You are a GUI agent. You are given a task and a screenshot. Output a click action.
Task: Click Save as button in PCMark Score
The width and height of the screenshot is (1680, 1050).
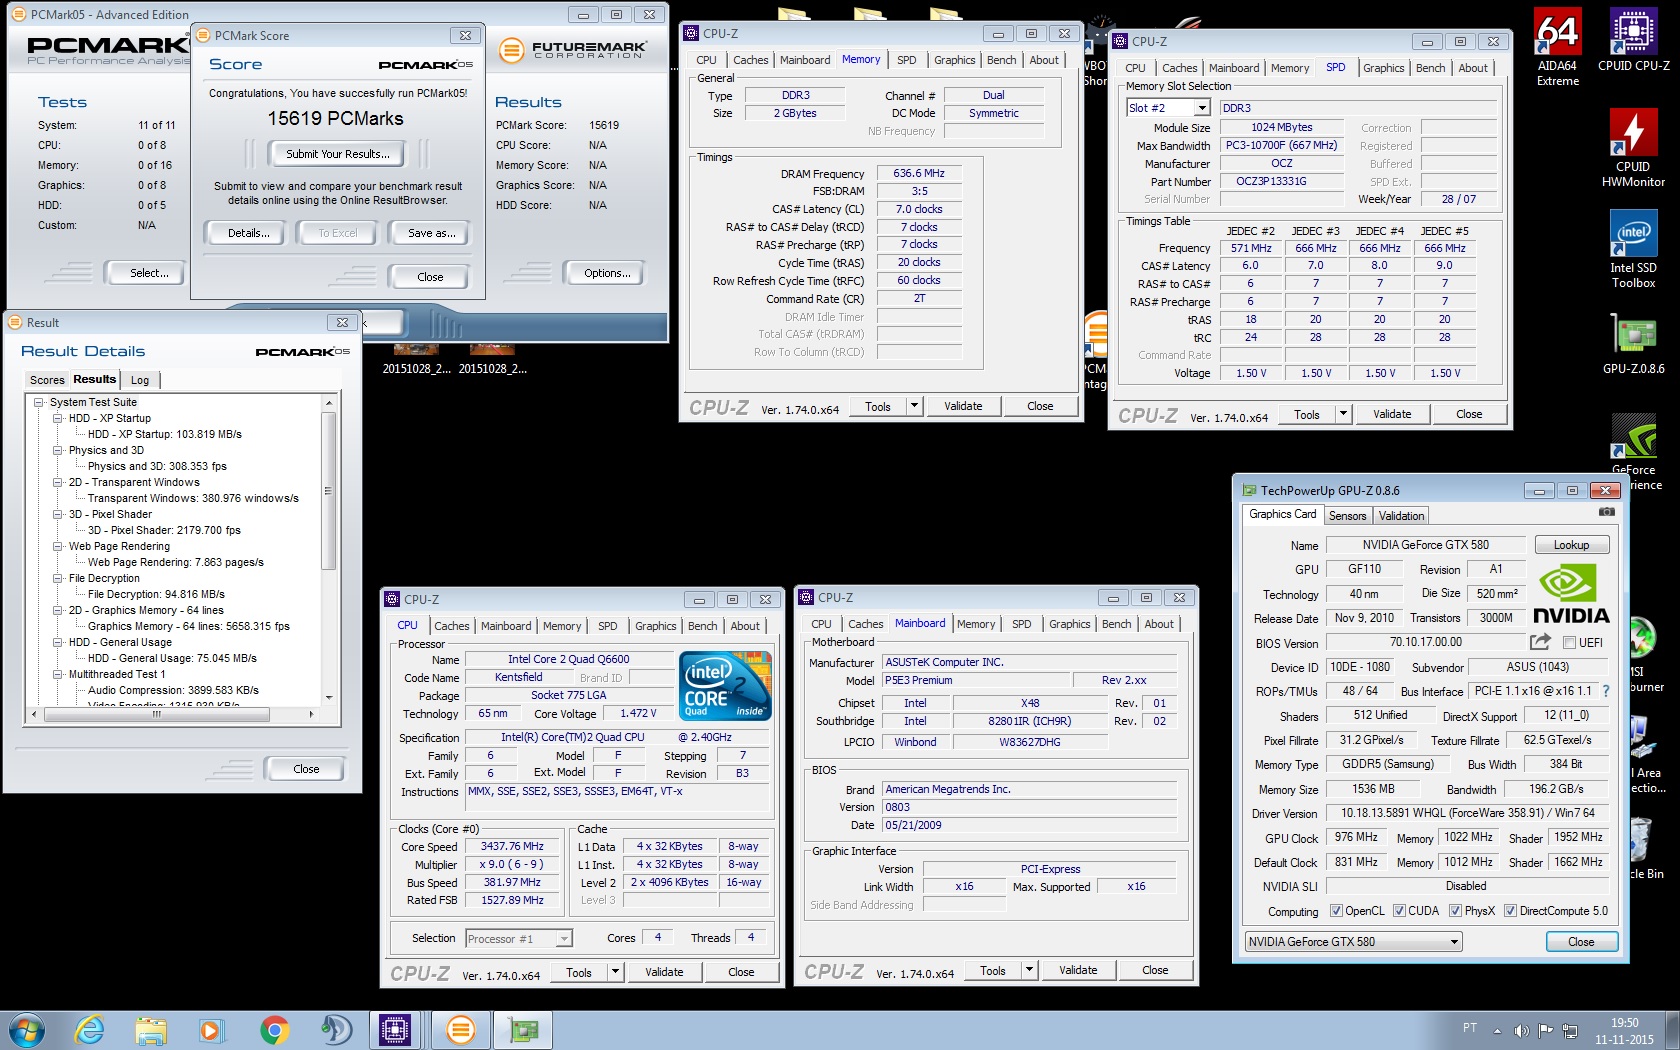pyautogui.click(x=431, y=233)
